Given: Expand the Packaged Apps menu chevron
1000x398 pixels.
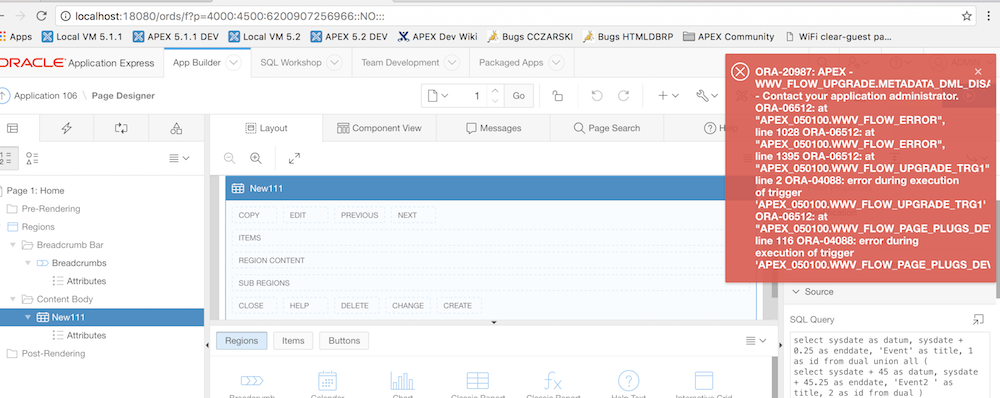Looking at the screenshot, I should (556, 63).
